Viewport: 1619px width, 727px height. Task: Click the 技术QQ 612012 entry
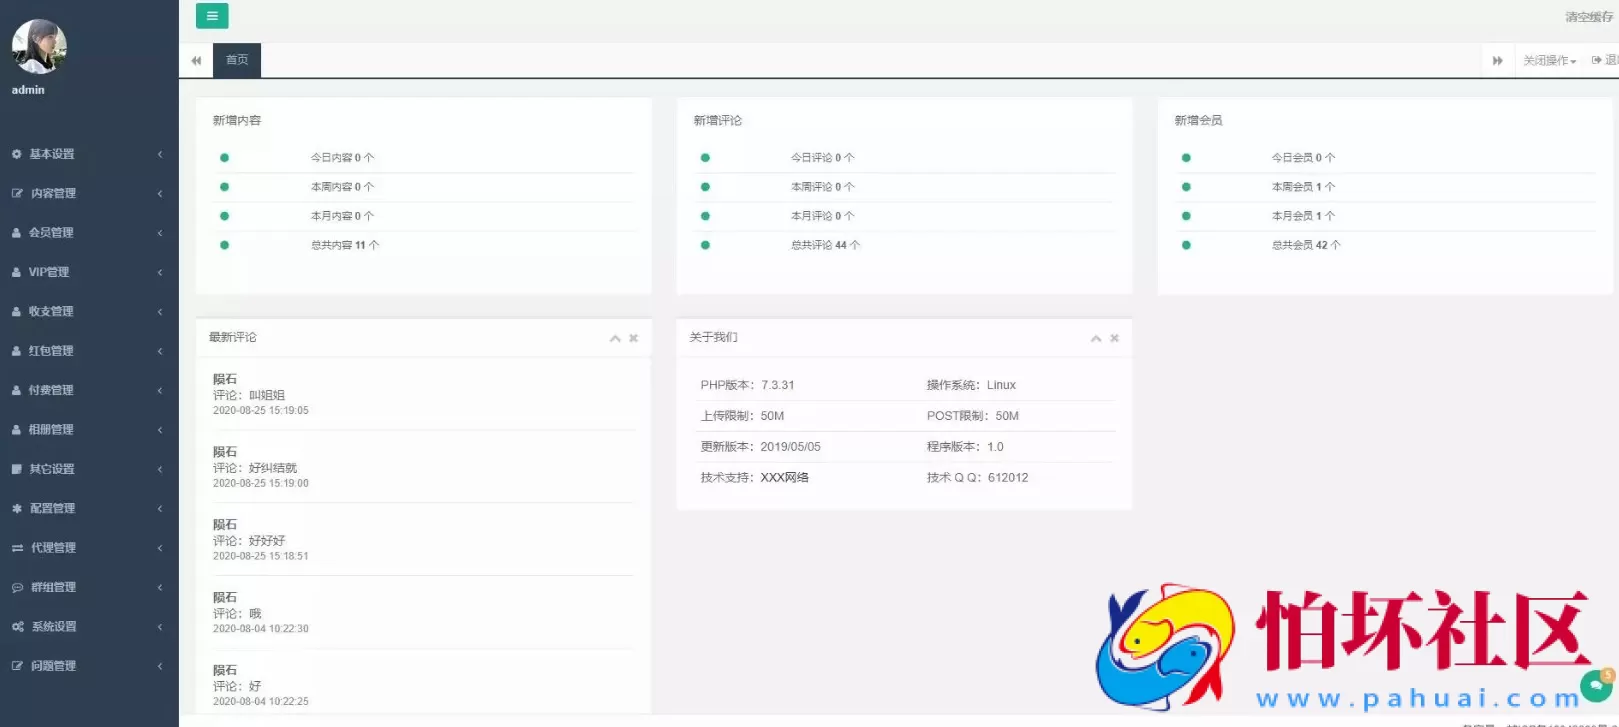click(x=977, y=478)
